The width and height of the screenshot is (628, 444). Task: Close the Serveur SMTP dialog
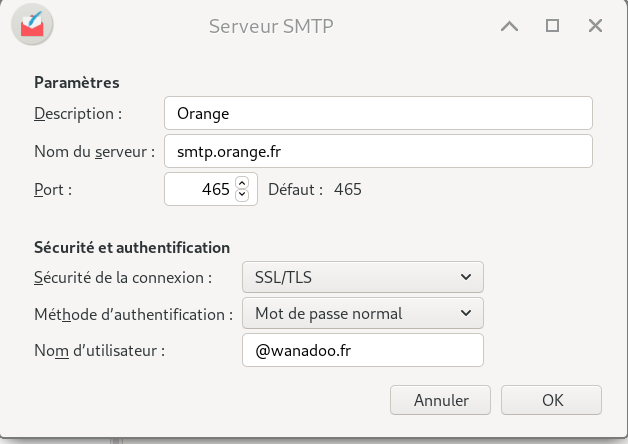(595, 26)
